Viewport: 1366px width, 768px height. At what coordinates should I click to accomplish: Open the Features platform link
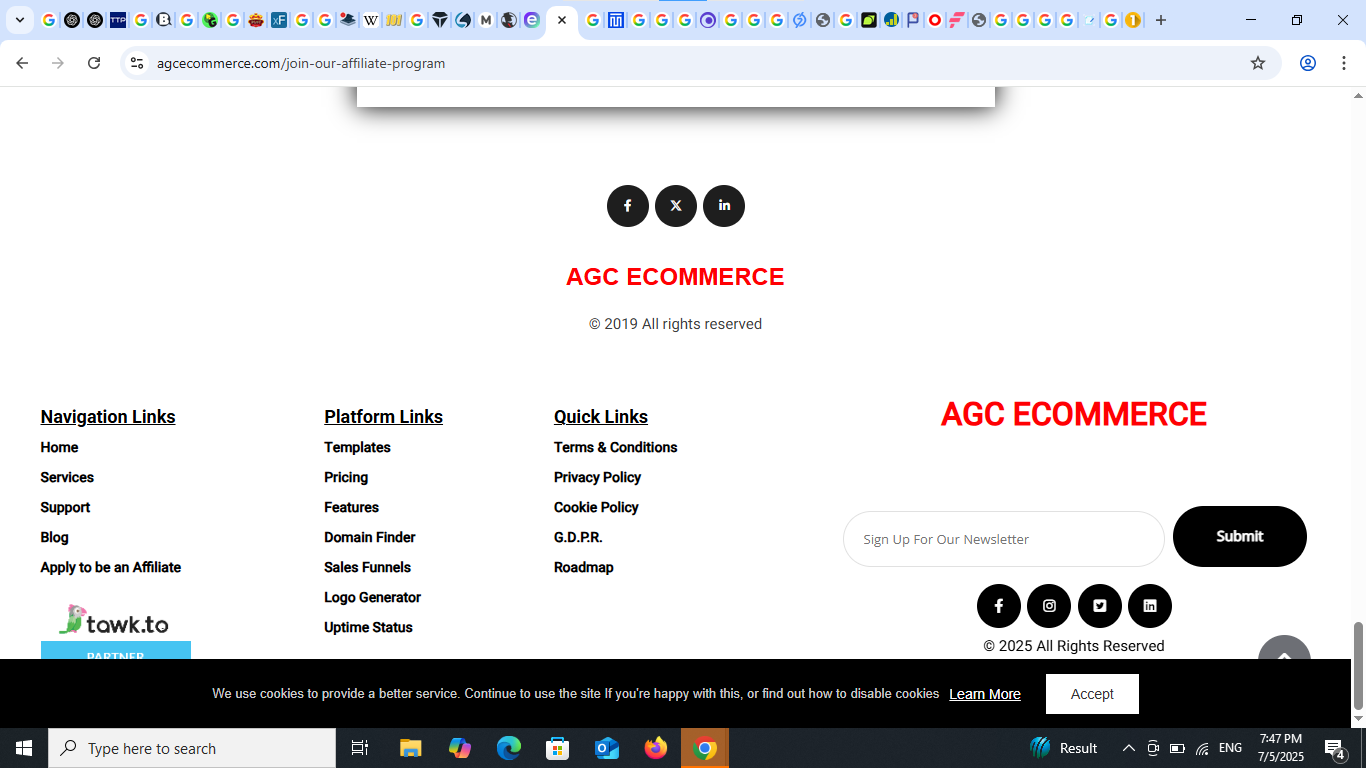[351, 507]
